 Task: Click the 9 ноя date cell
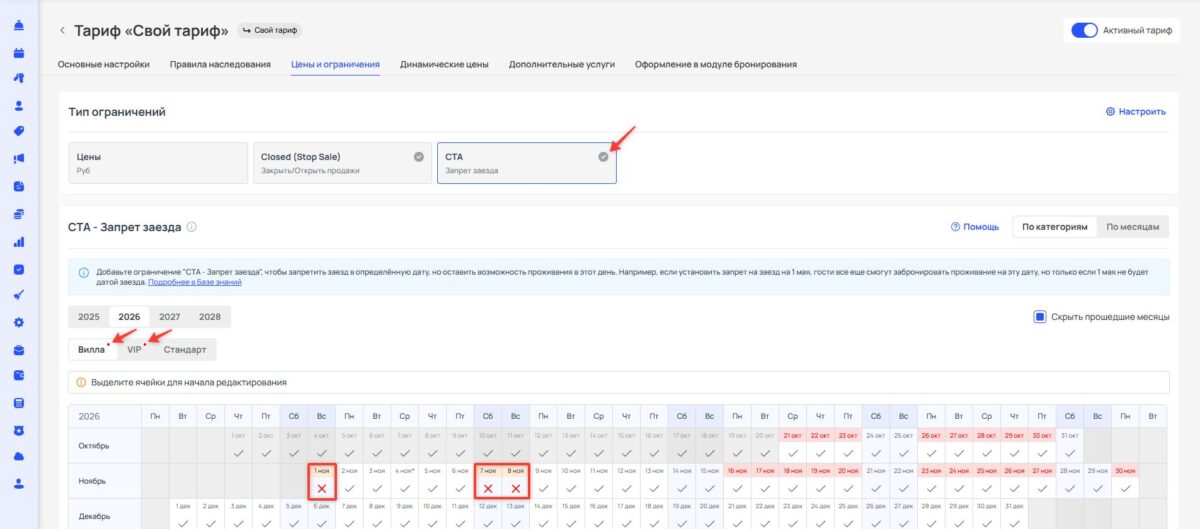point(544,482)
